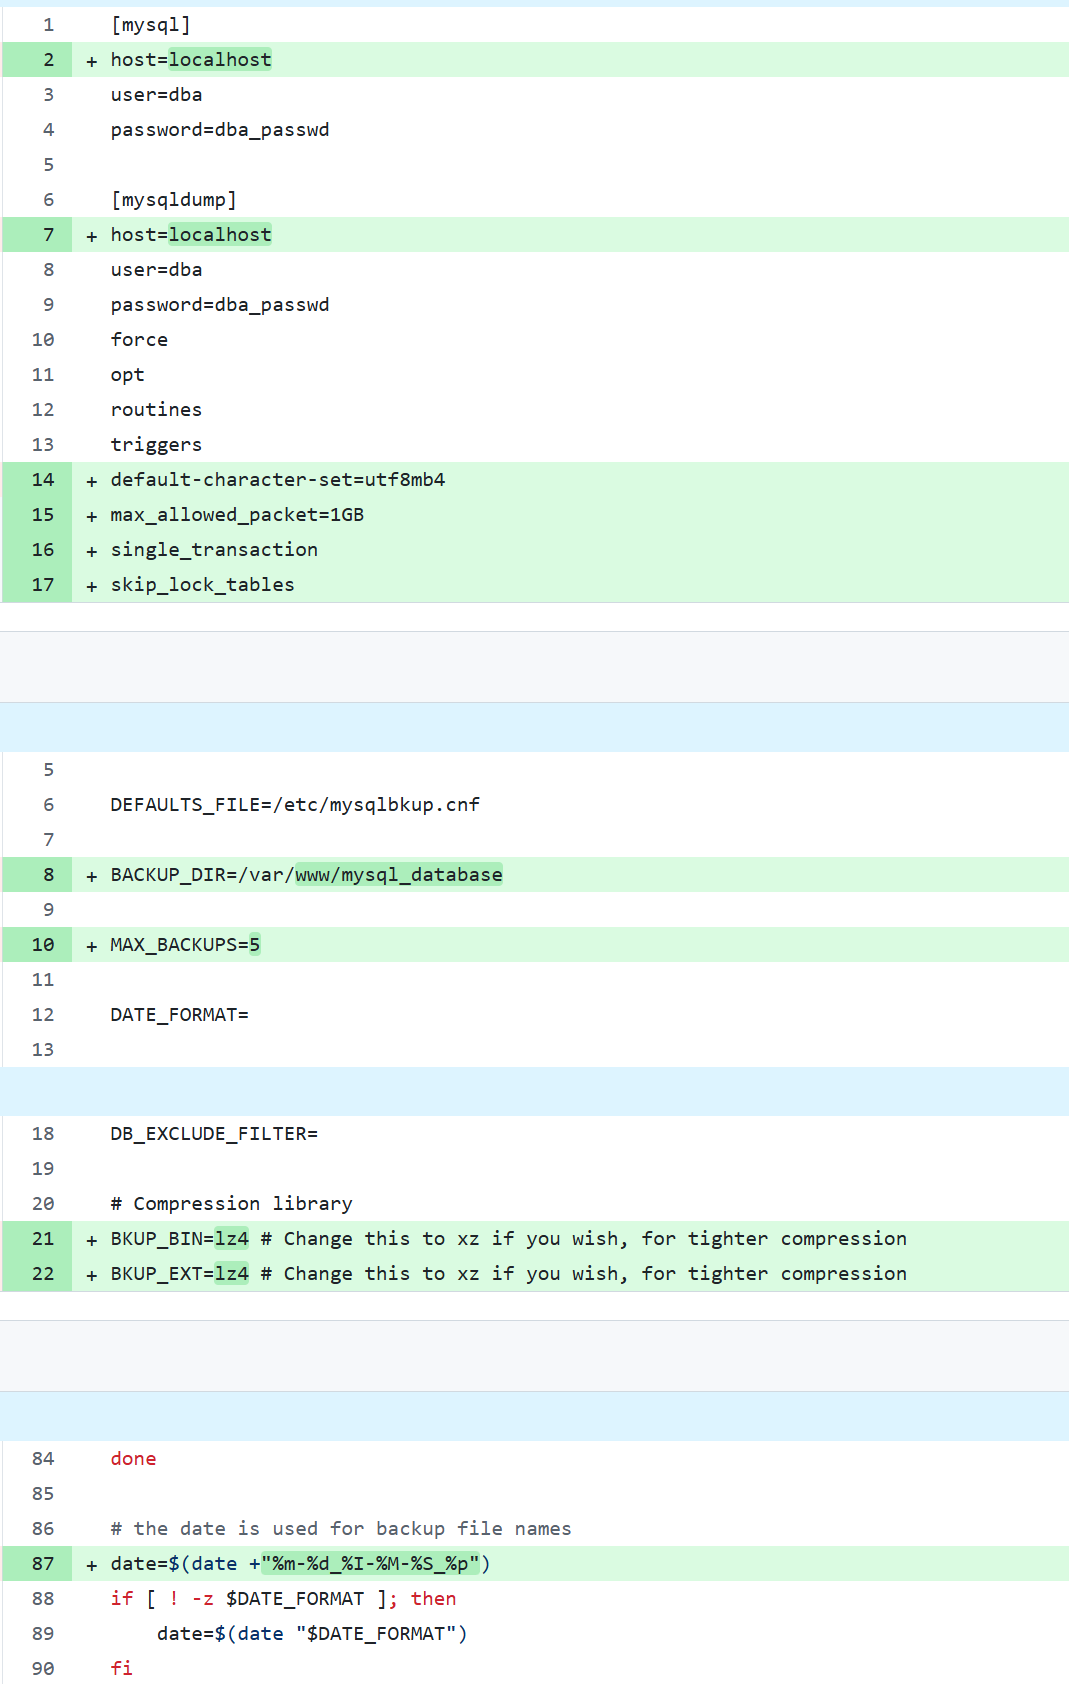Click the 'routines' option line
This screenshot has height=1684, width=1069.
156,410
